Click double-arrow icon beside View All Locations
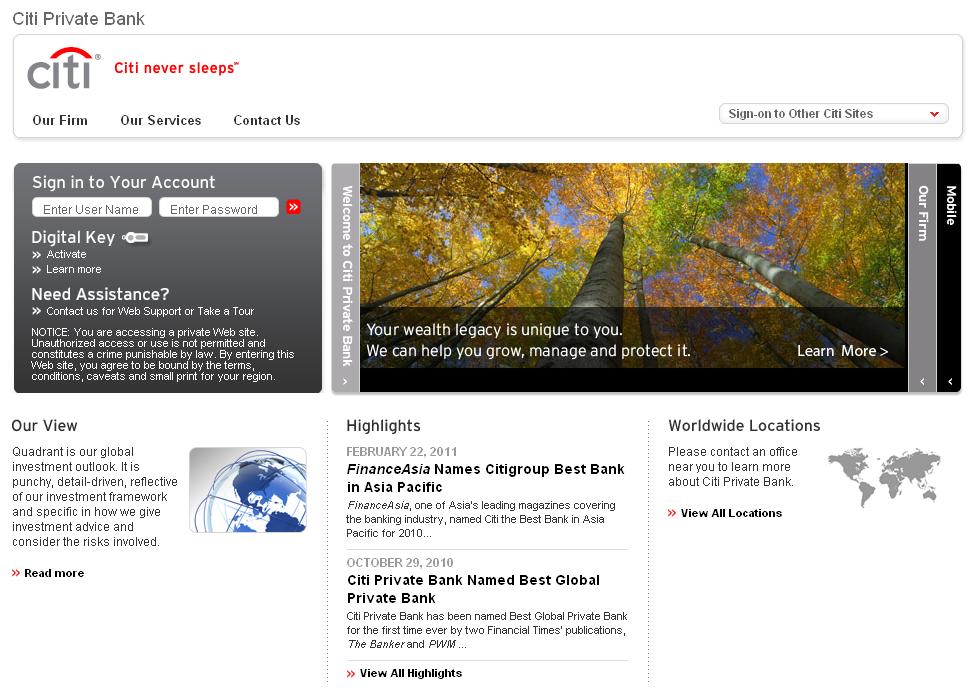 [672, 513]
